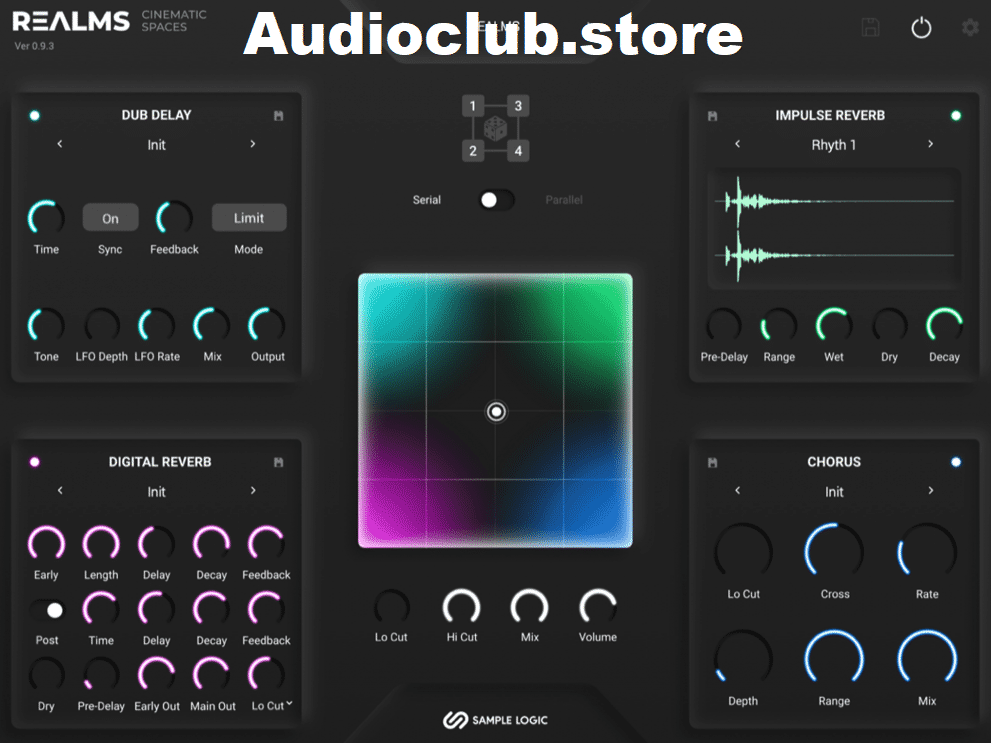Click the impulse waveform display

click(834, 229)
